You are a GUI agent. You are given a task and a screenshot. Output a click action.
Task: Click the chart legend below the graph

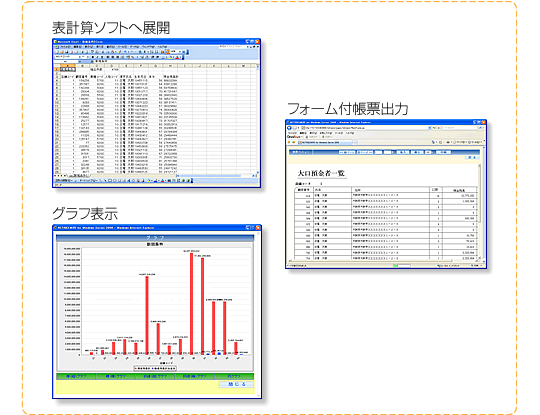pos(155,368)
